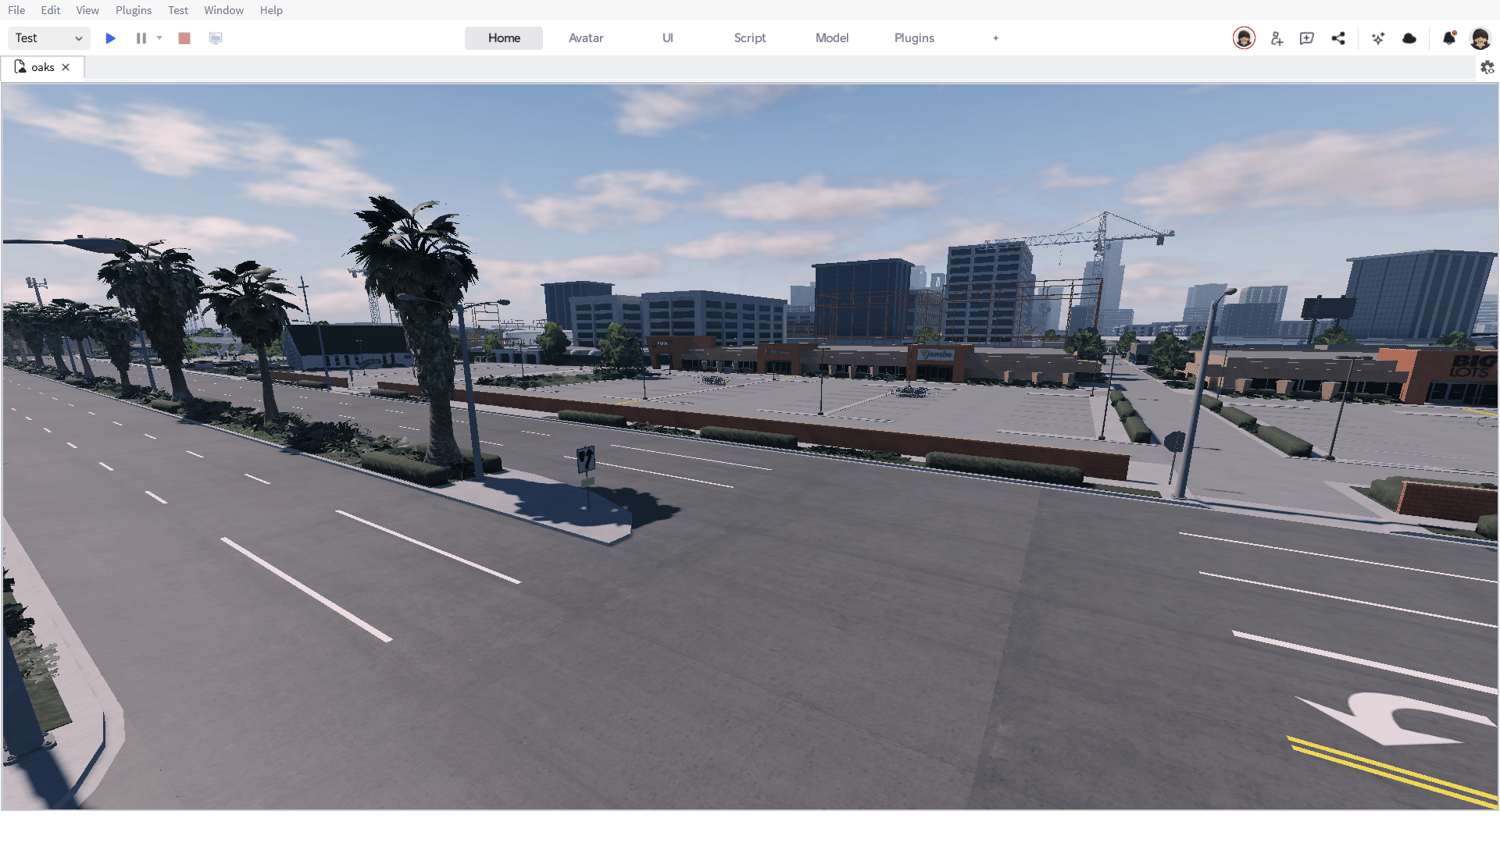Open the Plugins menu in the menu bar

click(x=133, y=10)
